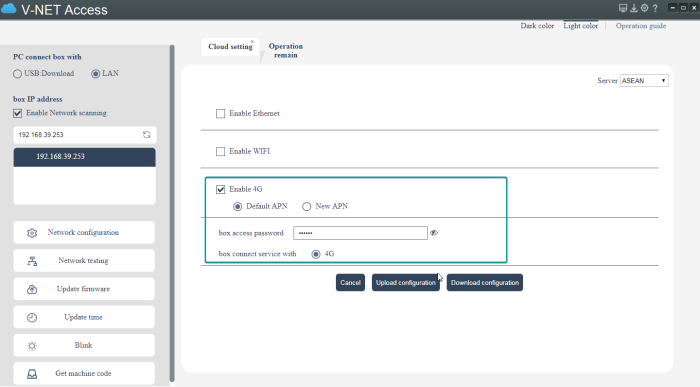Choose New APN radio button
The height and width of the screenshot is (387, 700).
coord(306,206)
